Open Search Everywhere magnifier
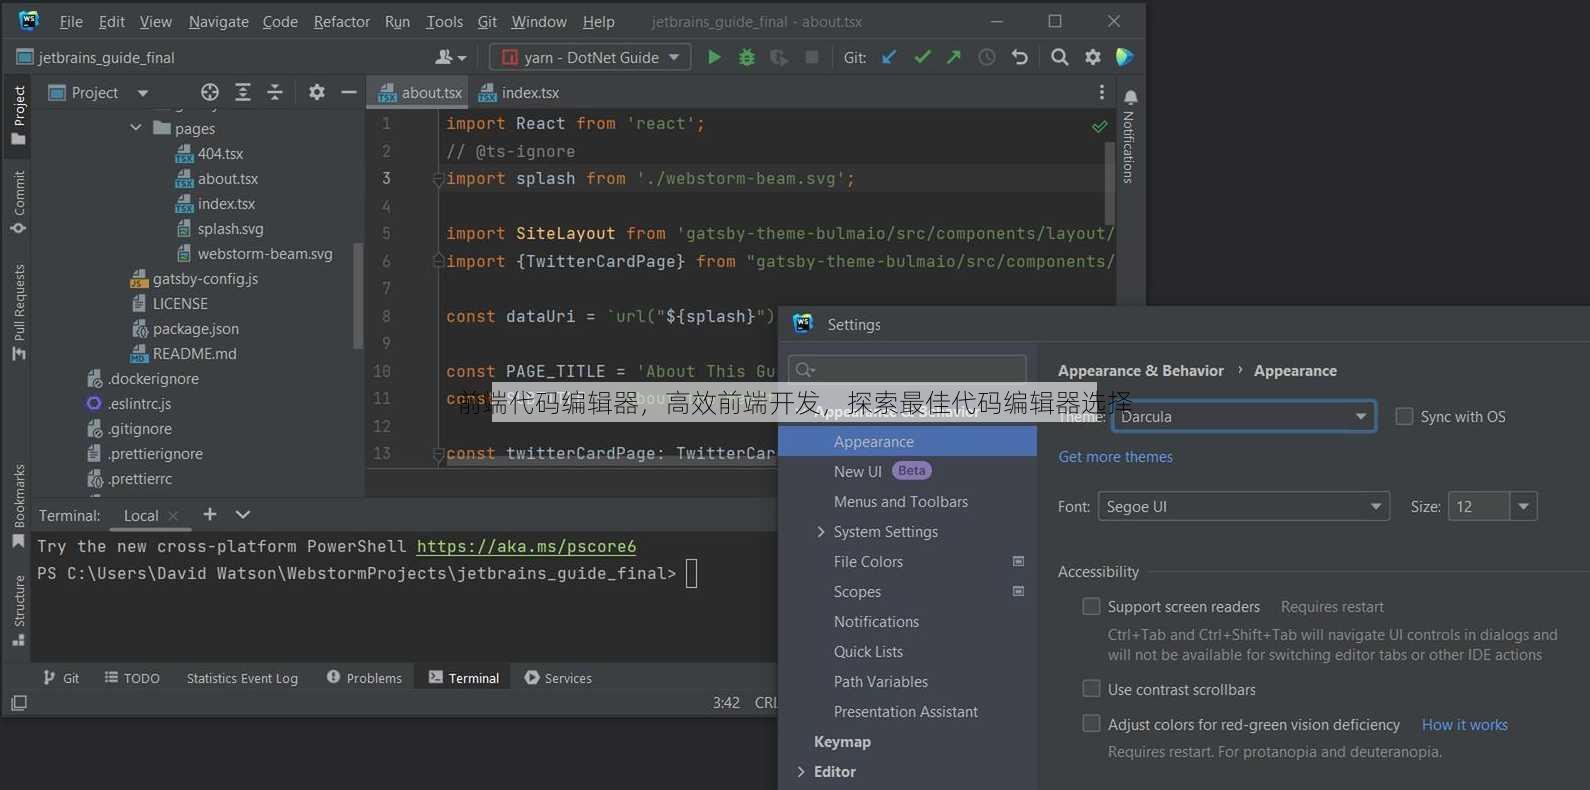1590x790 pixels. pos(1060,58)
